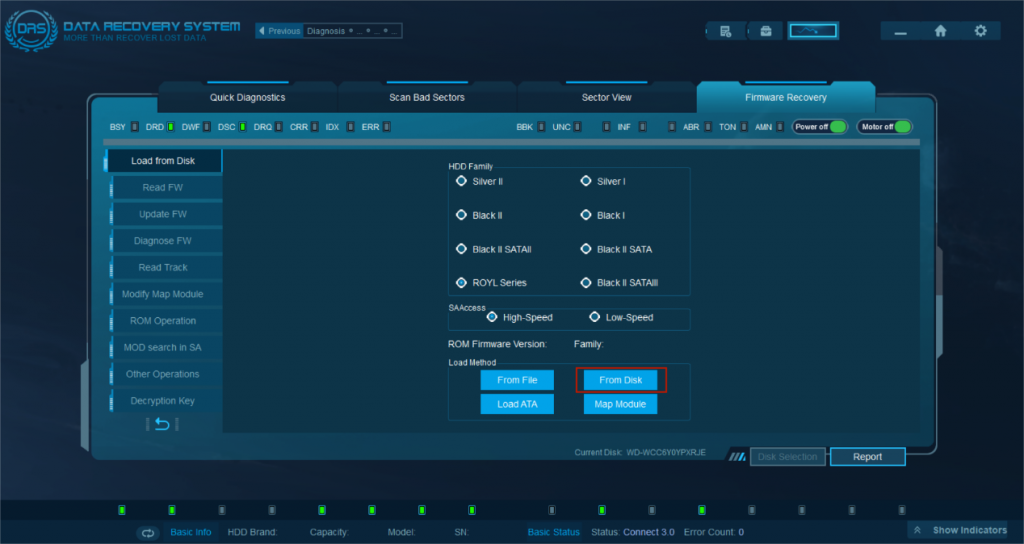Click the Report button
Image resolution: width=1024 pixels, height=544 pixels.
click(x=867, y=457)
